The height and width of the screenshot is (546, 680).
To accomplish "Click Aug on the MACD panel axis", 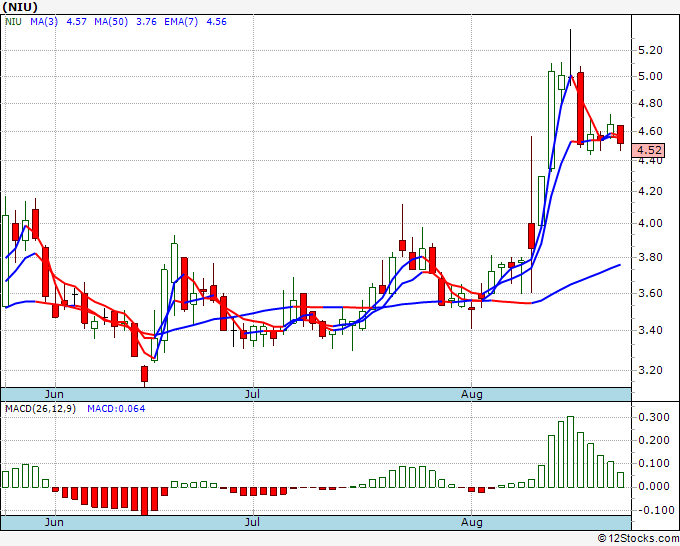I will [x=472, y=522].
